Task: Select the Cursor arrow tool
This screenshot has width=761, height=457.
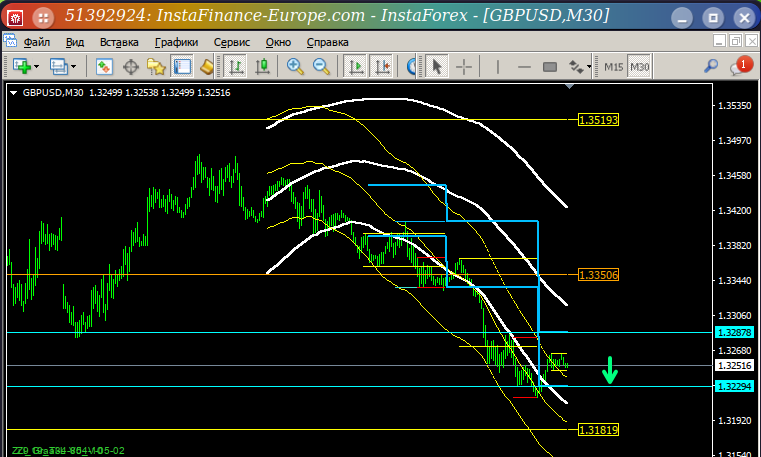Action: [436, 66]
